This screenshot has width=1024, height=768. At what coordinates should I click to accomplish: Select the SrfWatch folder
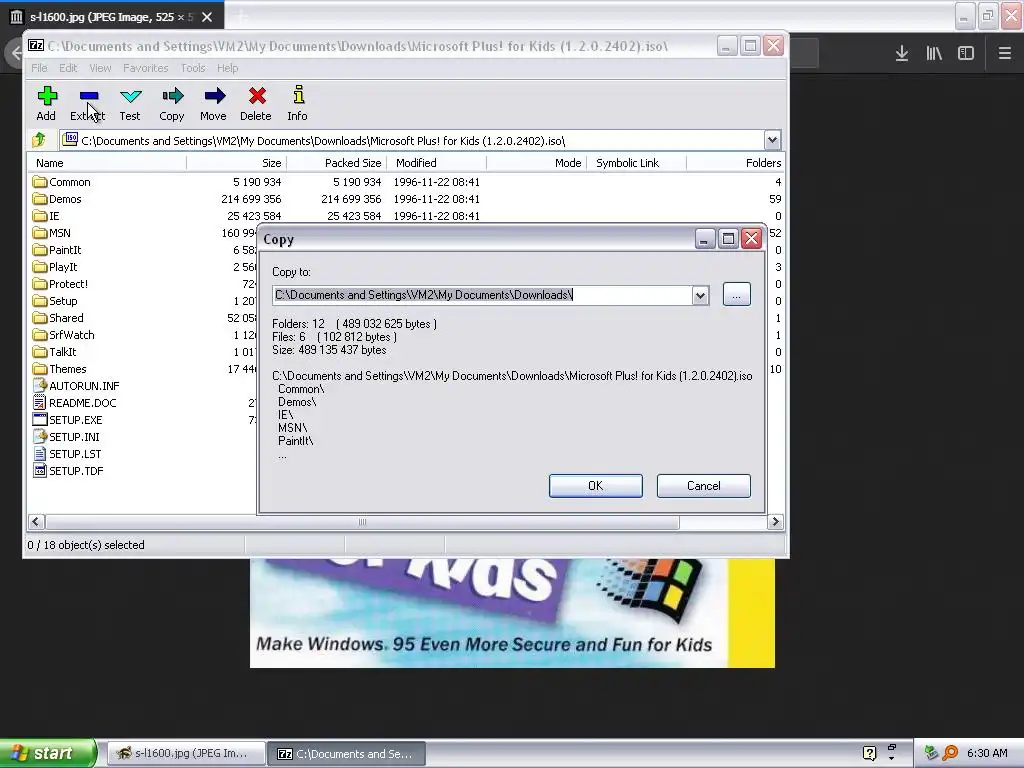coord(63,335)
